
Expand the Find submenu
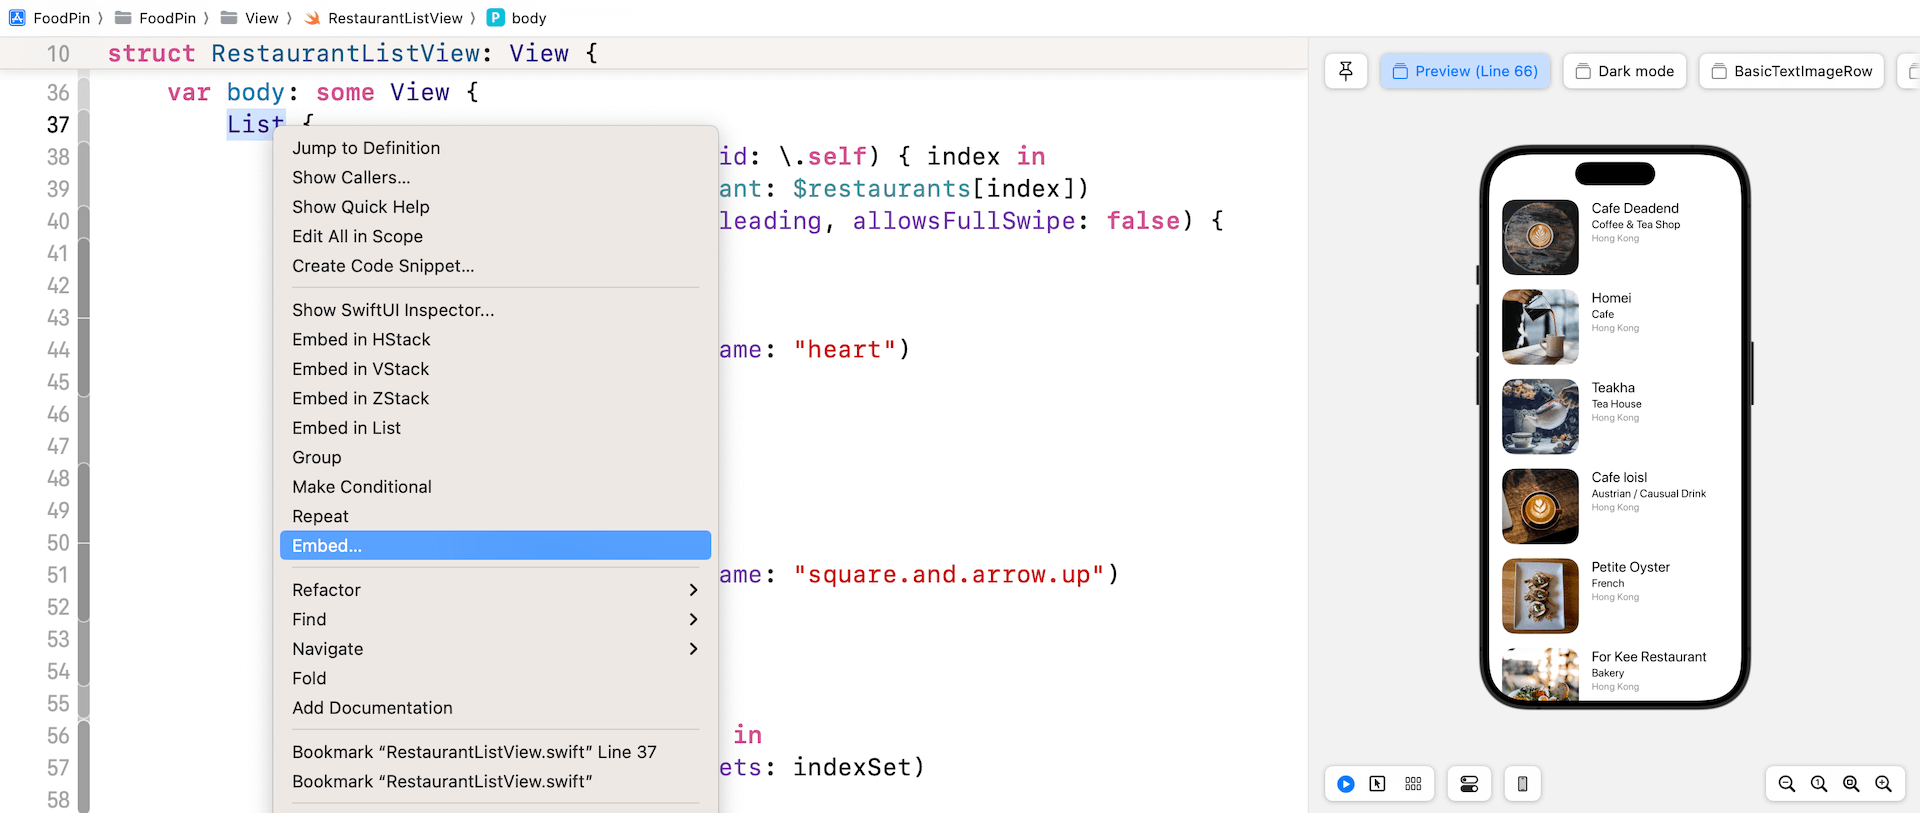coord(495,620)
